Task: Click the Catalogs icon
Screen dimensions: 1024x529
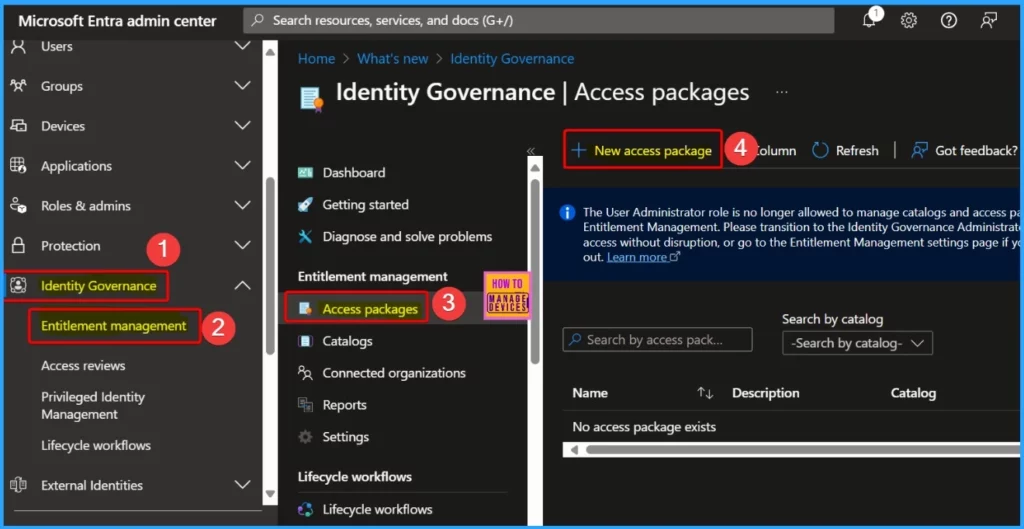Action: click(x=305, y=341)
